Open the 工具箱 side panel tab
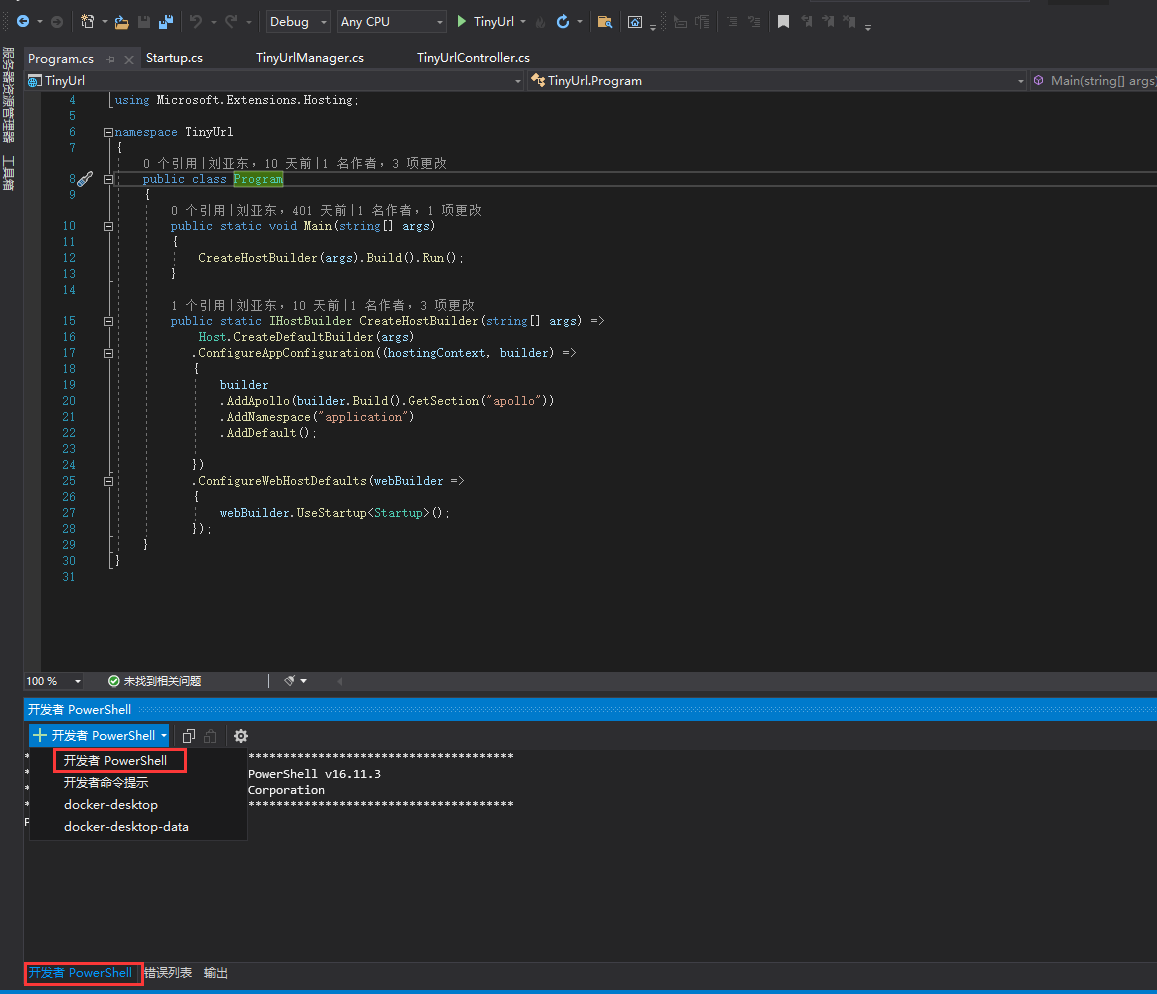1157x994 pixels. pyautogui.click(x=8, y=173)
